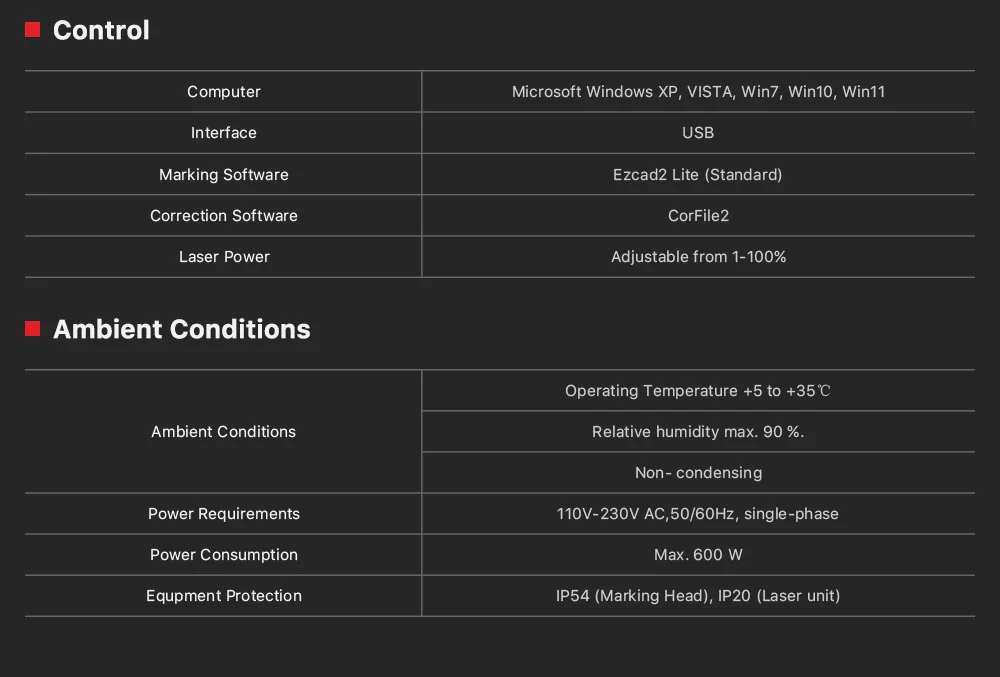
Task: Click the Laser Power label
Action: (x=224, y=257)
